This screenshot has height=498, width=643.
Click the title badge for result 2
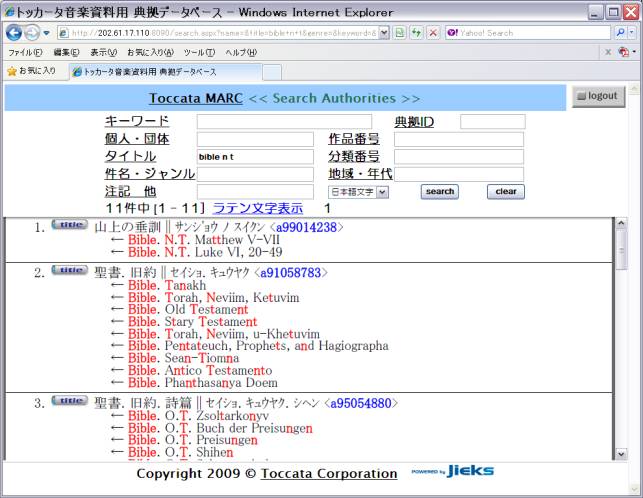coord(70,270)
